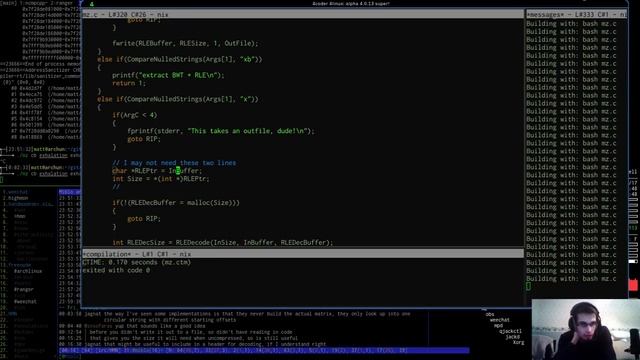This screenshot has height=360, width=640.
Task: Click "mpd" in the process list
Action: click(x=498, y=326)
